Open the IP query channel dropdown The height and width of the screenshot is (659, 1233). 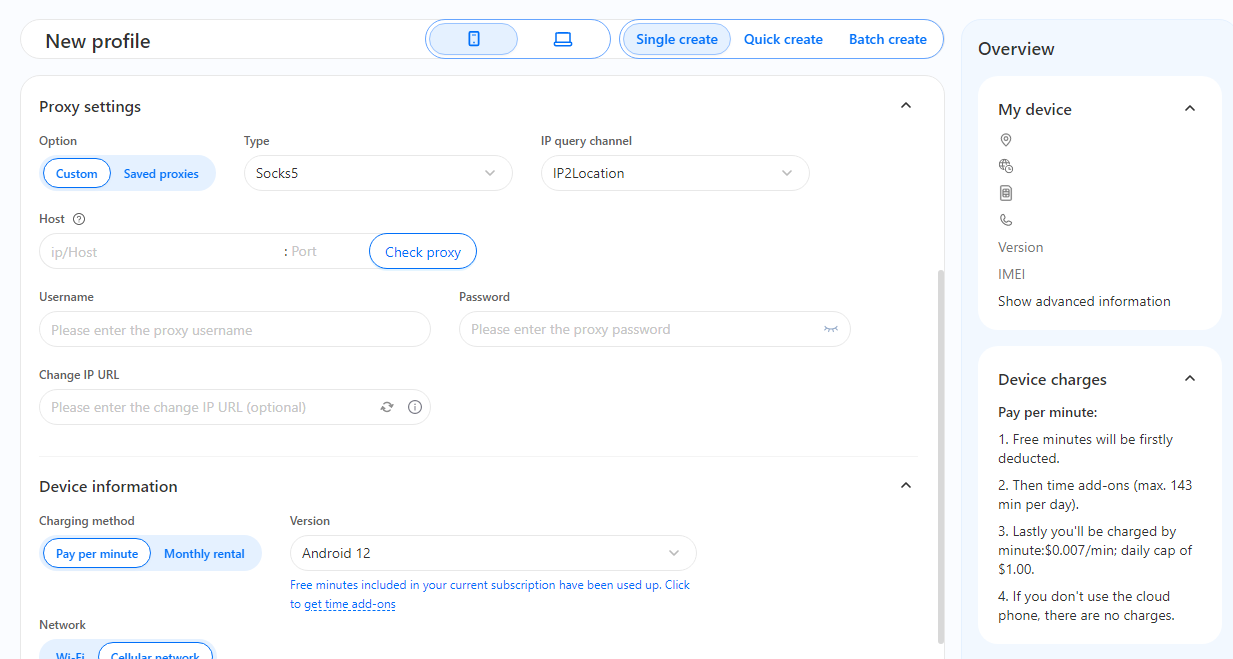point(675,173)
